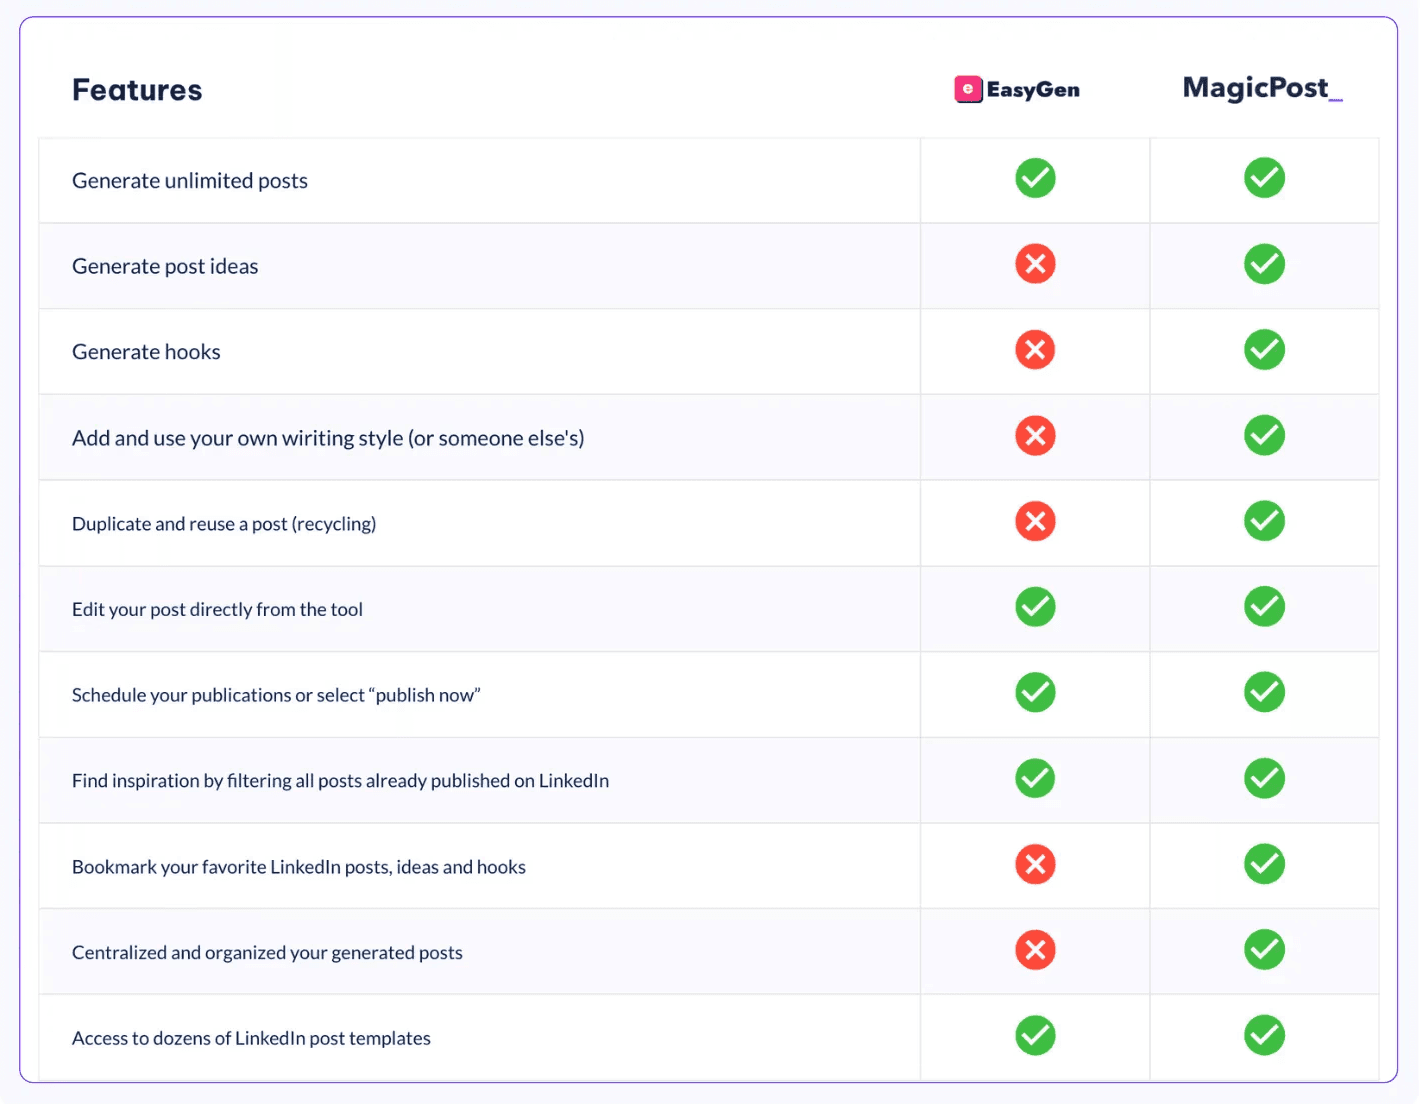The image size is (1420, 1104).
Task: Click the EasyGen logo in the header
Action: [x=1017, y=90]
